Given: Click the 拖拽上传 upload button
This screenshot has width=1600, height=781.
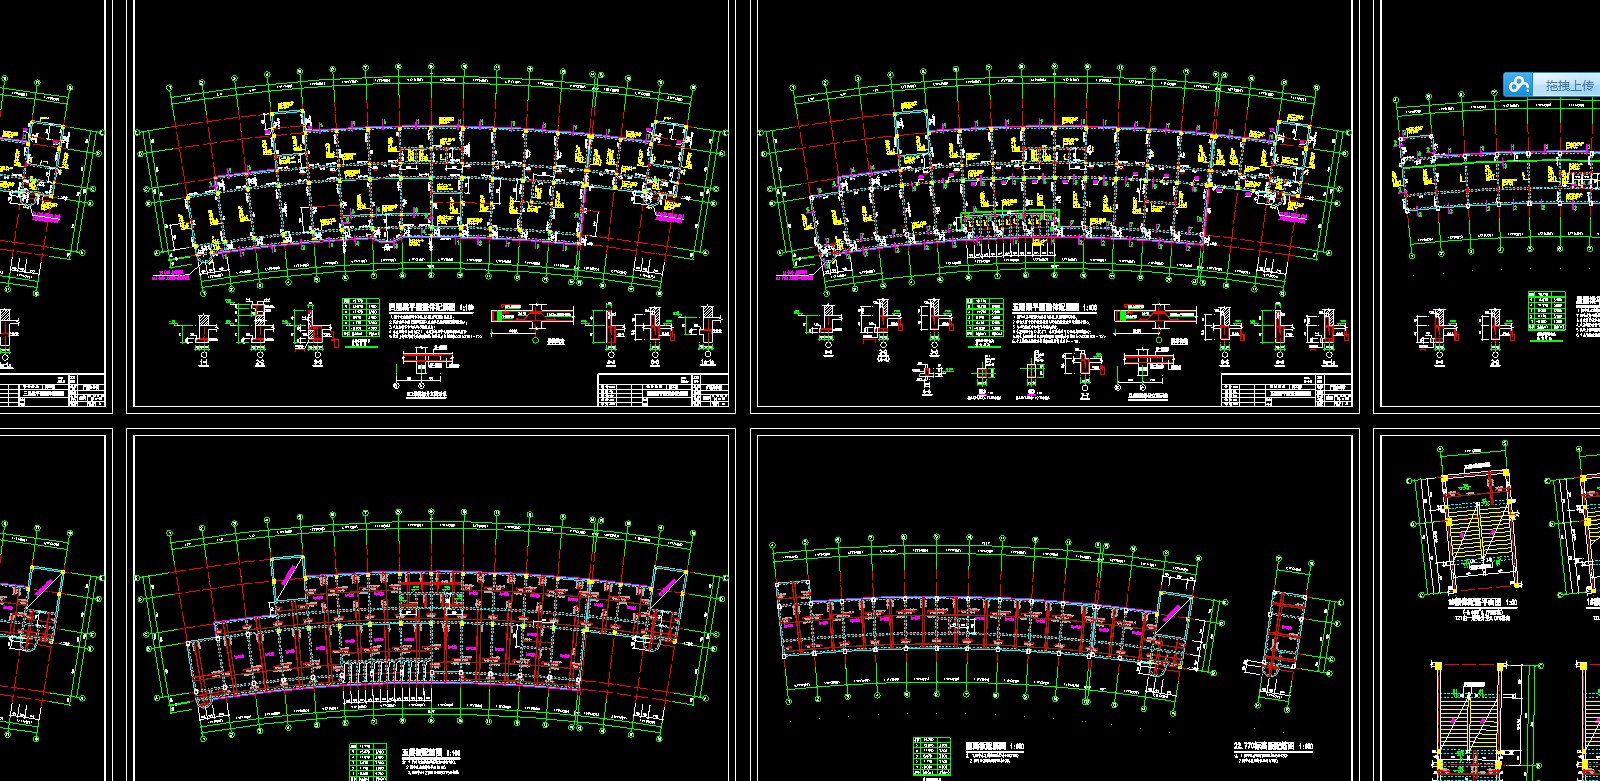Looking at the screenshot, I should (x=1568, y=85).
